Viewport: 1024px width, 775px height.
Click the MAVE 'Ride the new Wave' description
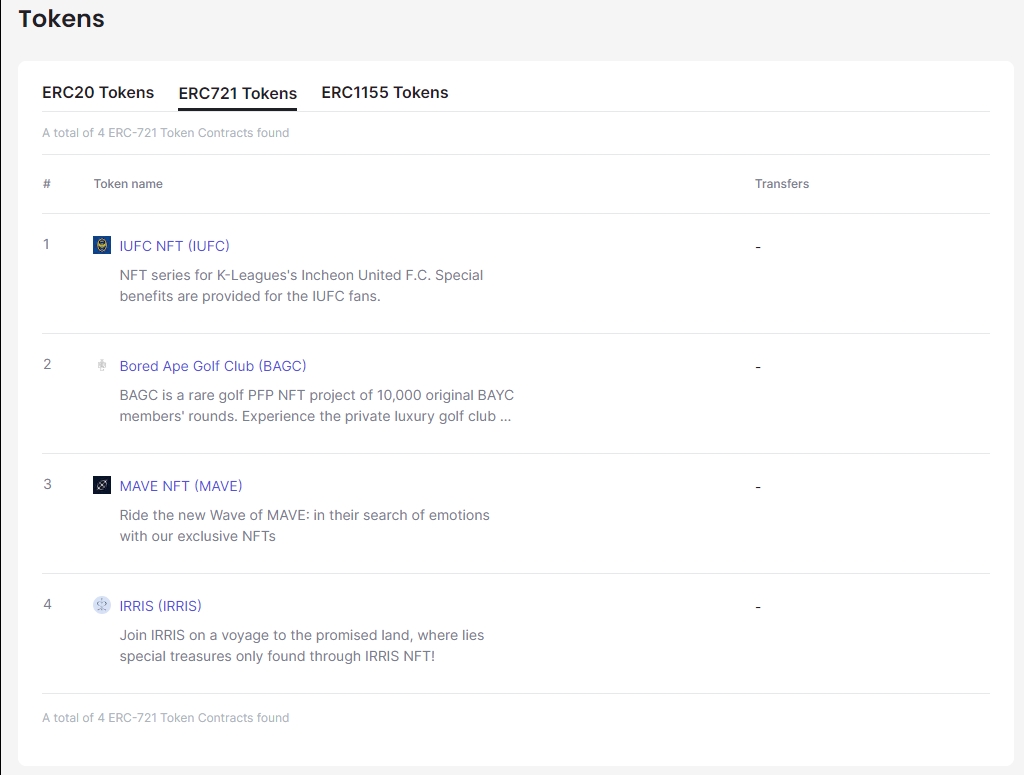(x=304, y=525)
